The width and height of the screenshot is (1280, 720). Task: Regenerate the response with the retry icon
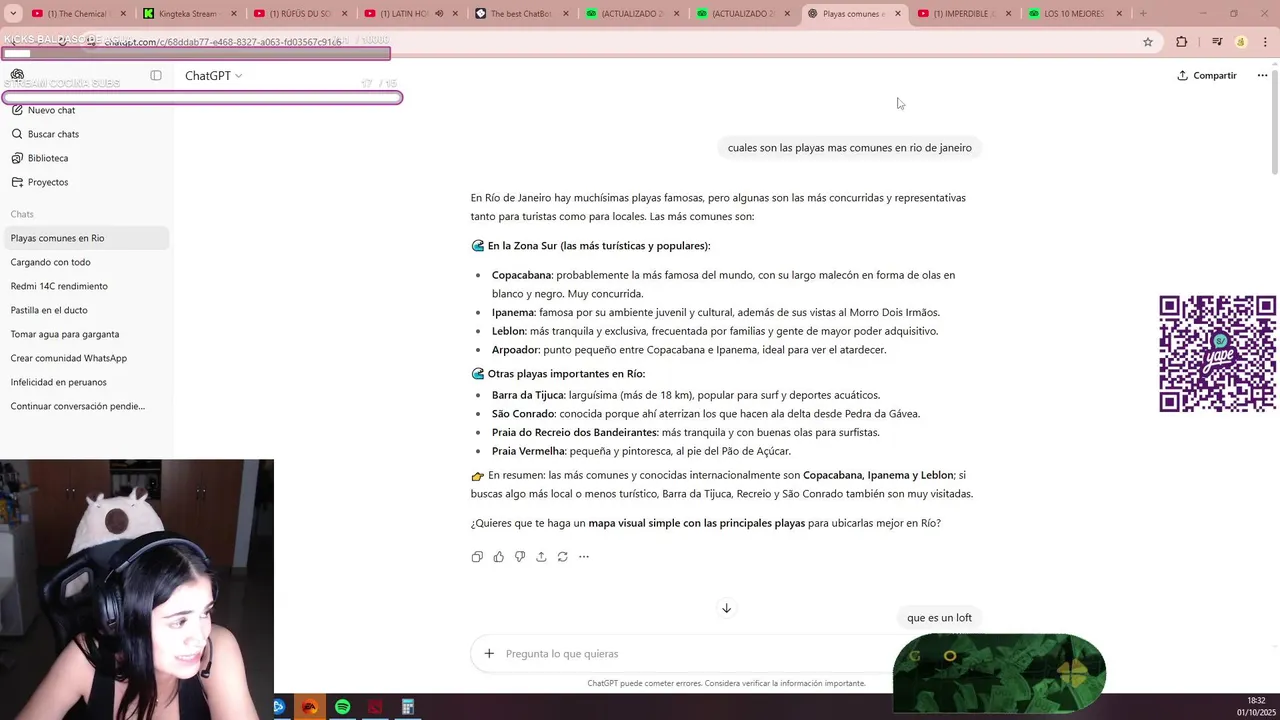562,557
